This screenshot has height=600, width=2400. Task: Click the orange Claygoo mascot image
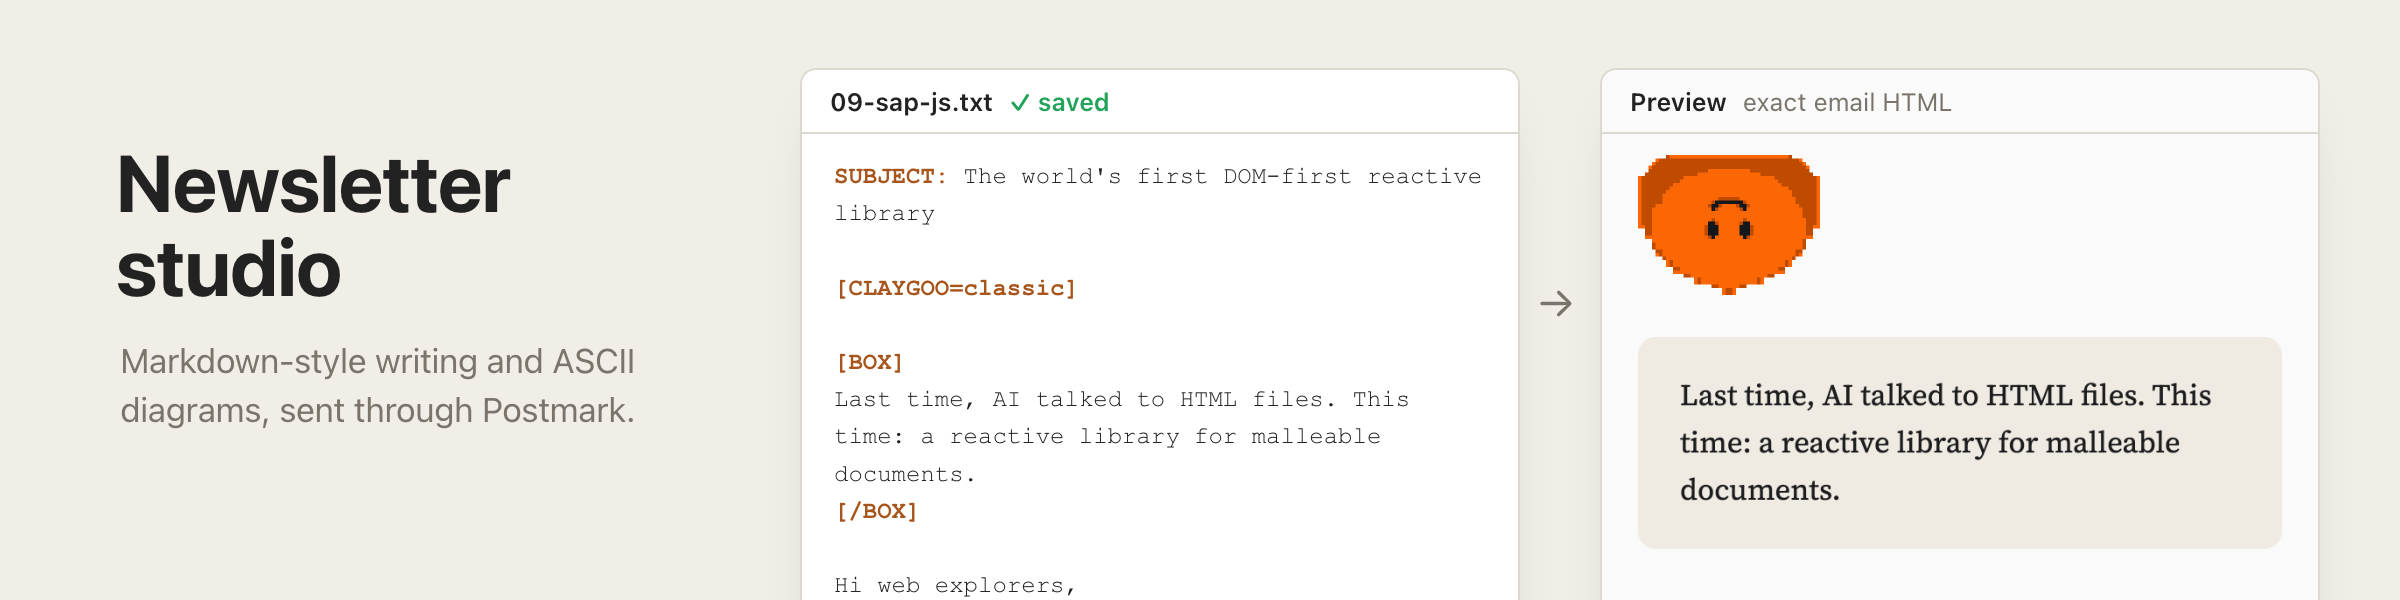1728,224
